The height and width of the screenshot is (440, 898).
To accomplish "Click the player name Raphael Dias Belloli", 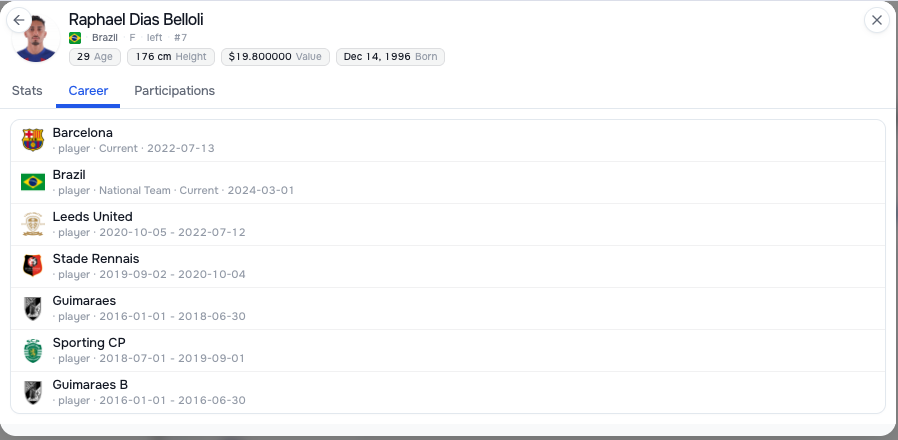I will pyautogui.click(x=136, y=19).
